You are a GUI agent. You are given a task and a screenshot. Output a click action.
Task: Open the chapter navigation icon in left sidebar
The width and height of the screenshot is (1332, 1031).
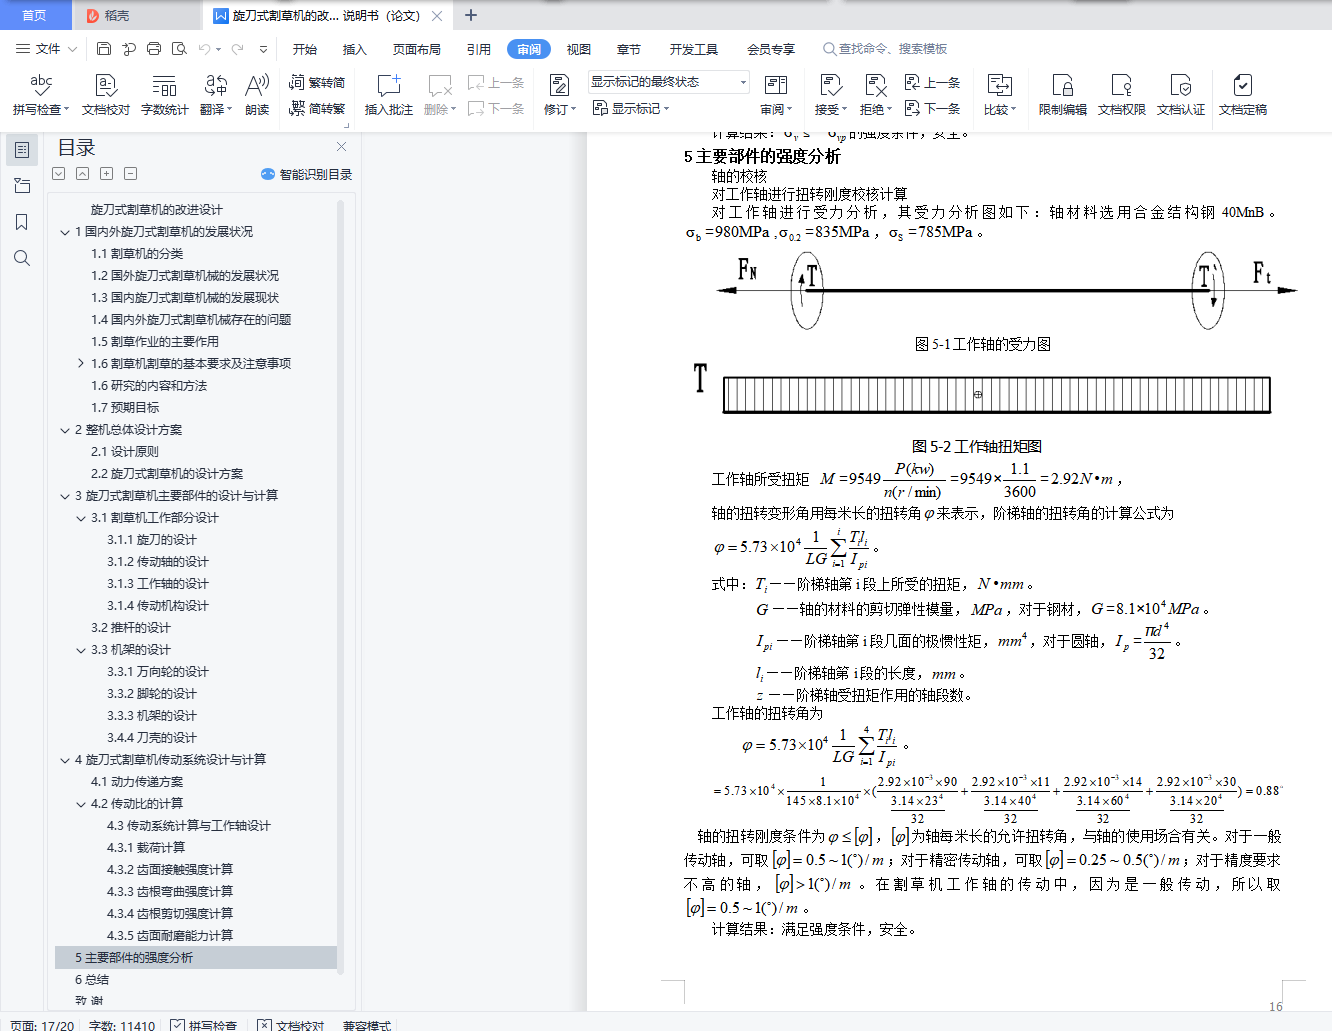coord(22,186)
